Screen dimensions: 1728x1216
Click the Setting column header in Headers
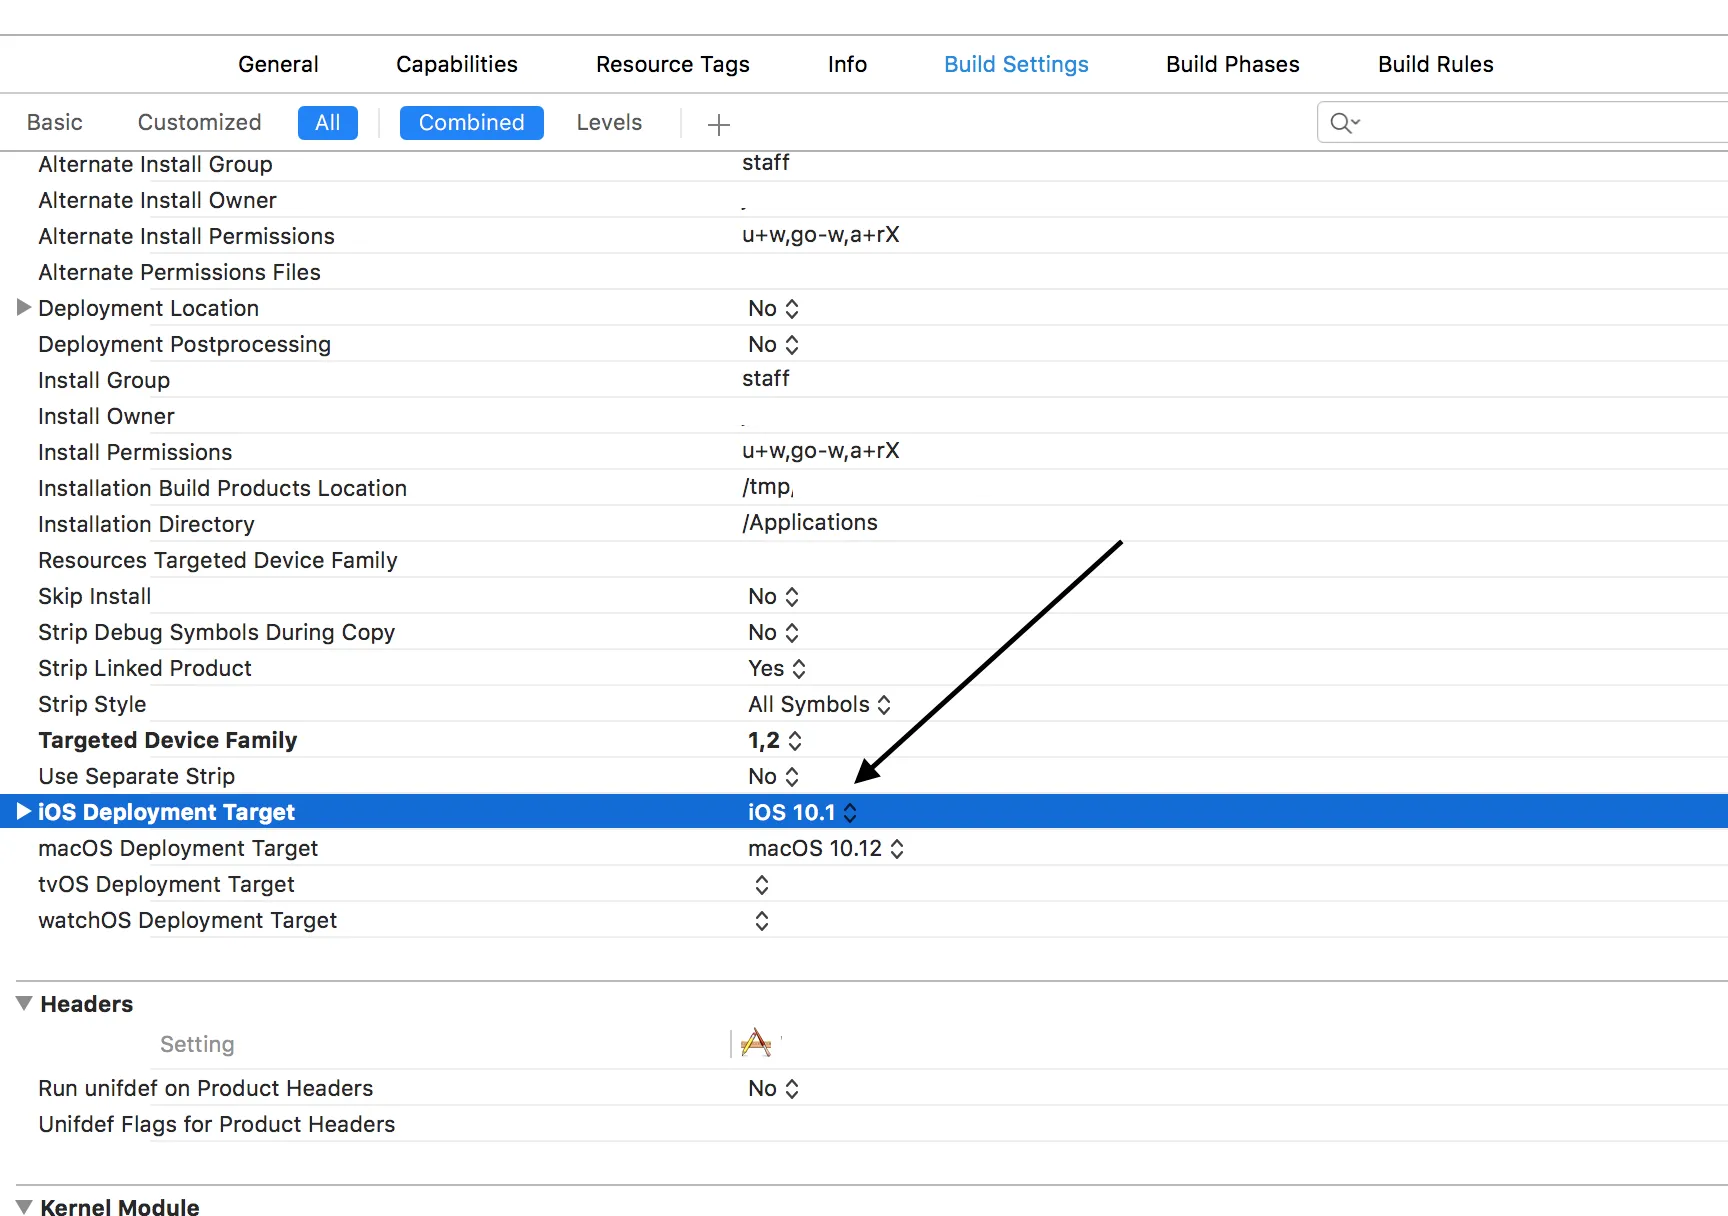[x=197, y=1044]
